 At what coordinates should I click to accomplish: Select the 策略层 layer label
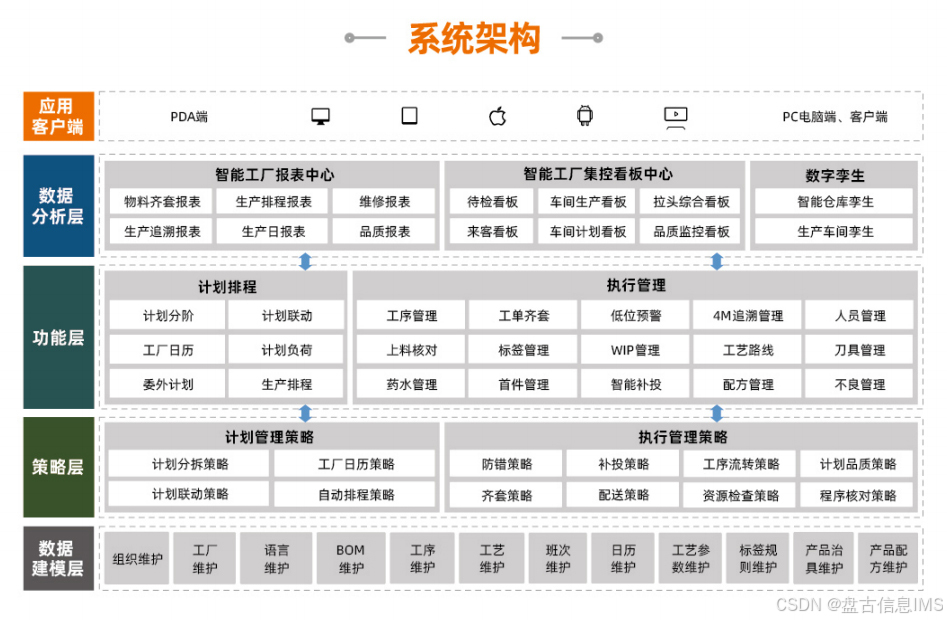pos(59,467)
